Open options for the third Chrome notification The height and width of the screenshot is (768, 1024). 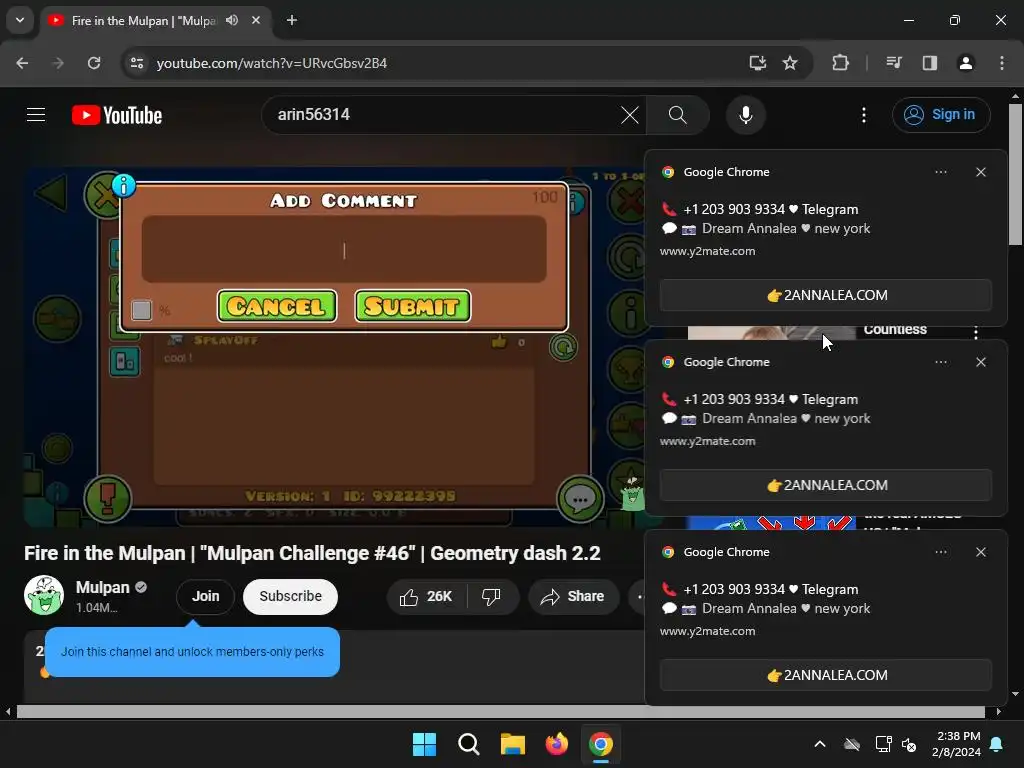click(940, 552)
